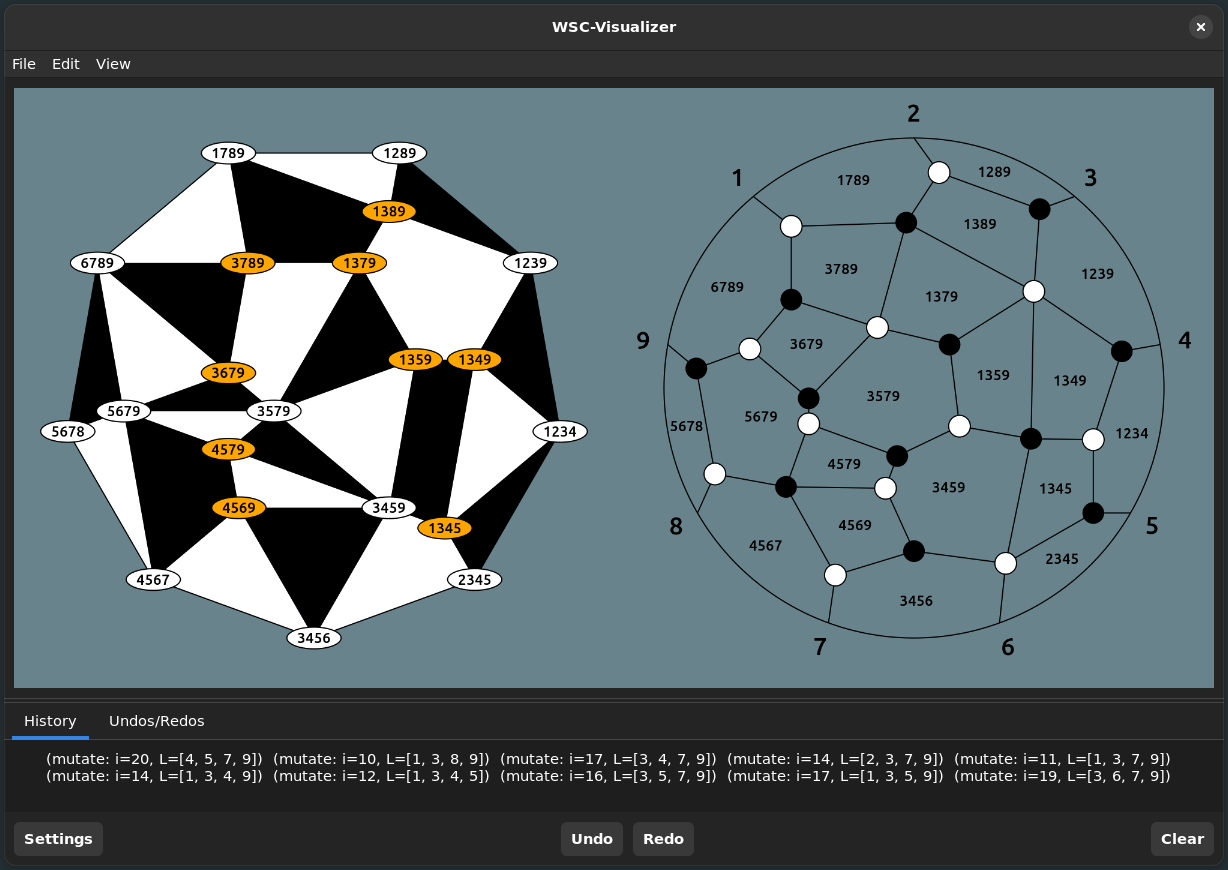Click the orange 1379 node
Image resolution: width=1228 pixels, height=870 pixels.
pyautogui.click(x=359, y=263)
